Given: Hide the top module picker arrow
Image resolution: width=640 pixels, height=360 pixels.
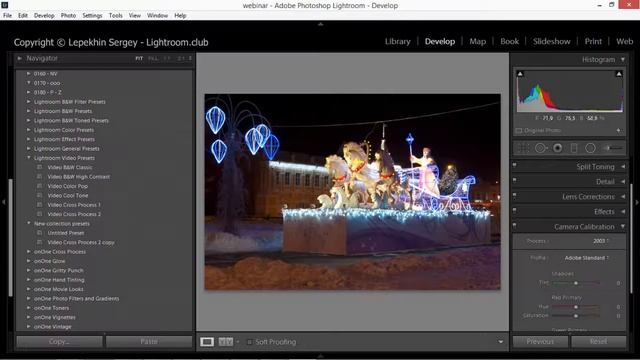Looking at the screenshot, I should coord(320,24).
